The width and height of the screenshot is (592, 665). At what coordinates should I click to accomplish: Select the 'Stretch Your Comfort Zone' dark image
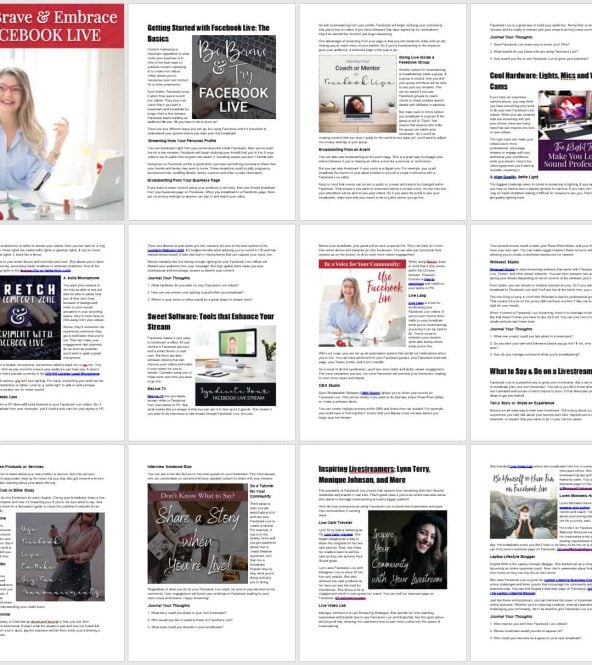pos(30,318)
